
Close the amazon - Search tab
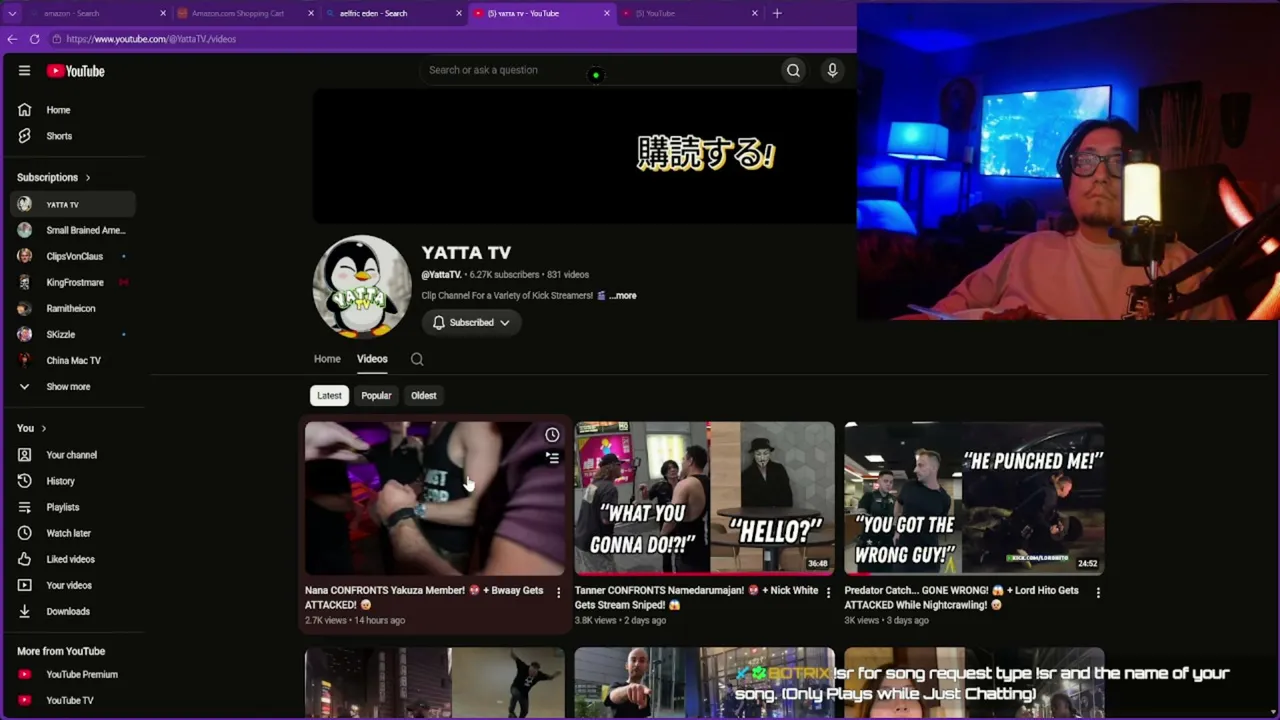163,13
